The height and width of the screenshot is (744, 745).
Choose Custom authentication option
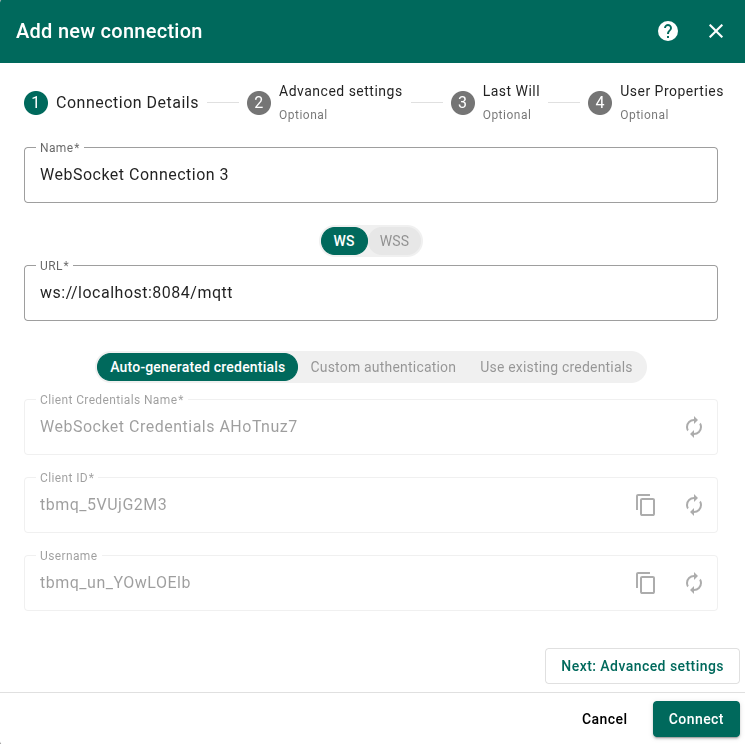pyautogui.click(x=383, y=367)
